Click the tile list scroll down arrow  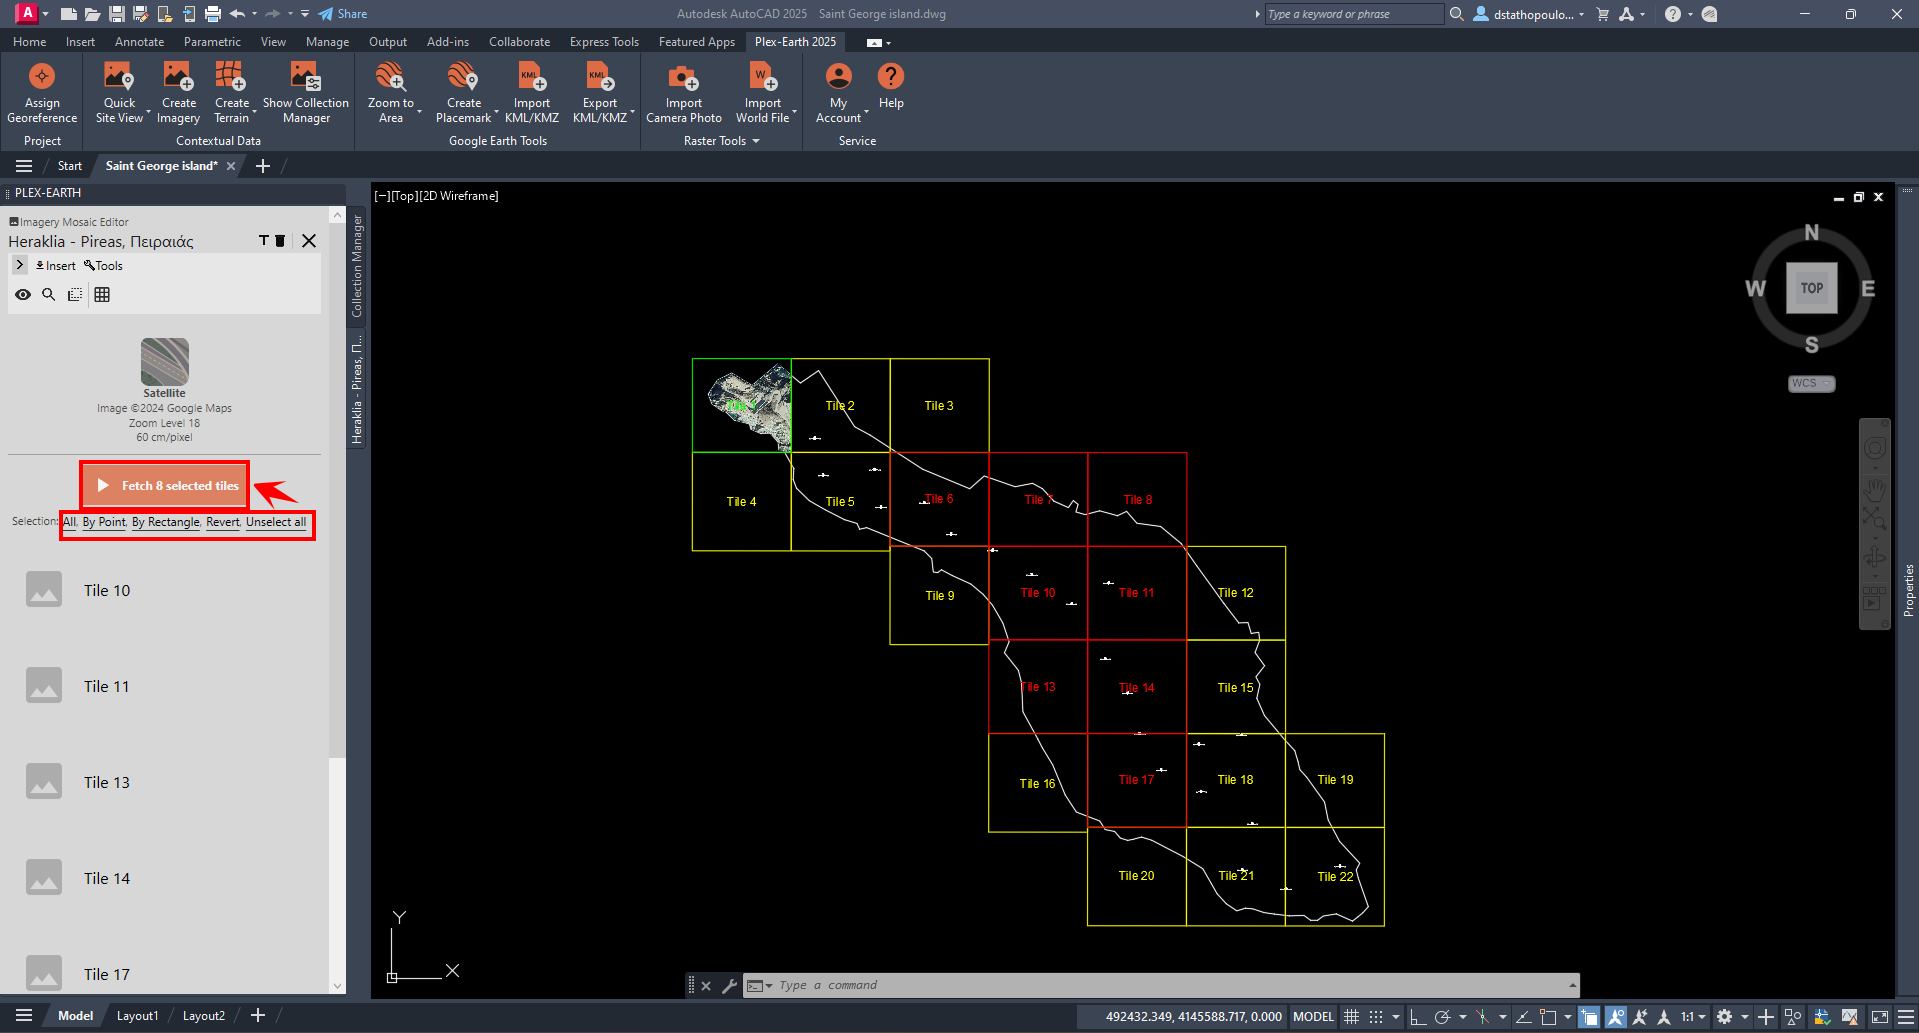click(x=337, y=986)
